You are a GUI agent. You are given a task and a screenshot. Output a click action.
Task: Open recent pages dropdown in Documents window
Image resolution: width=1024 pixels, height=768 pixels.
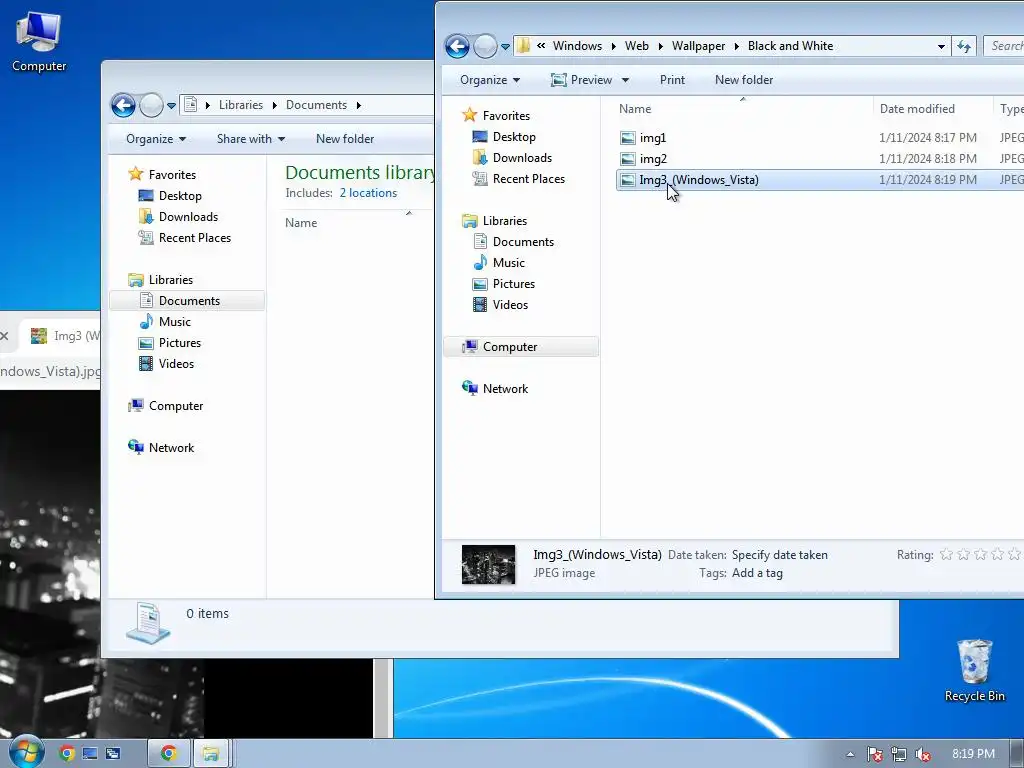pyautogui.click(x=171, y=105)
